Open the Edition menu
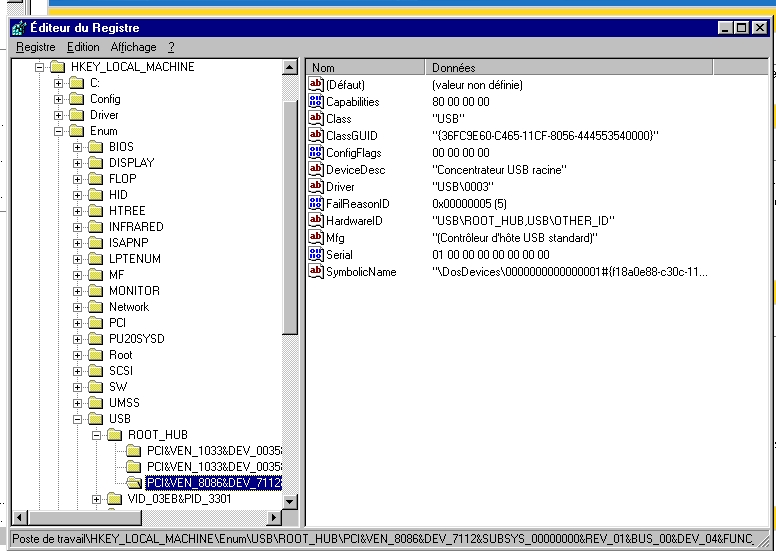This screenshot has height=551, width=776. click(83, 47)
